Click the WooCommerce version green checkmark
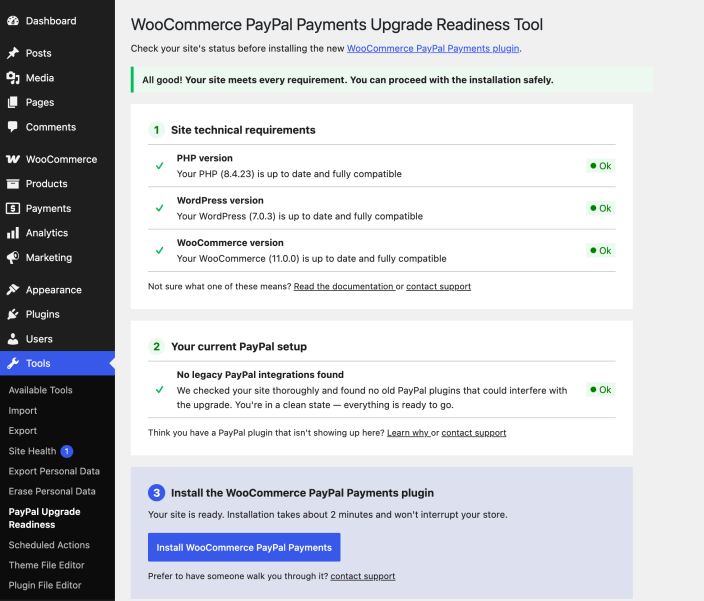 [159, 250]
